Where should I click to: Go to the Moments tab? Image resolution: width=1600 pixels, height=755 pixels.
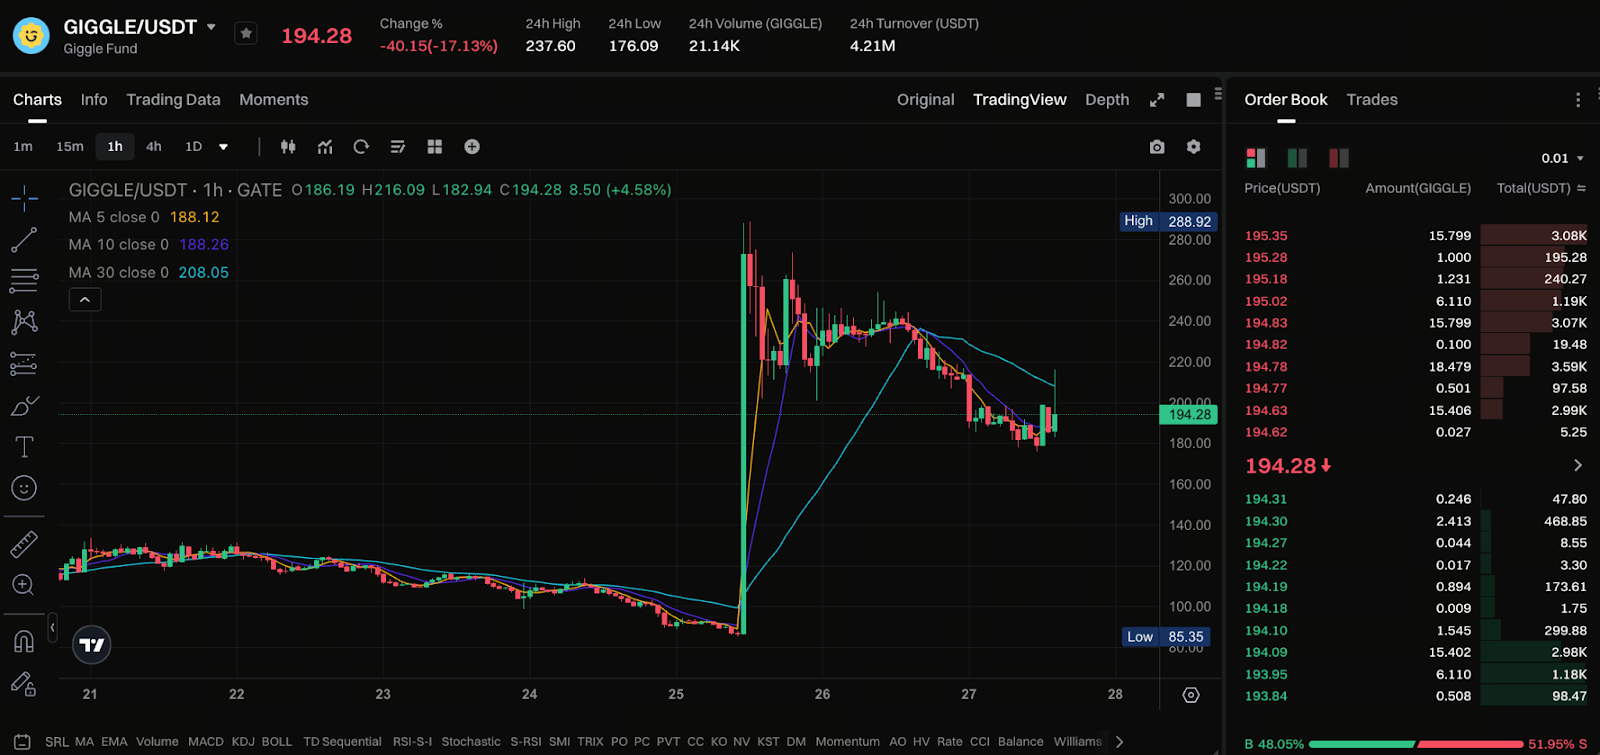pos(274,100)
